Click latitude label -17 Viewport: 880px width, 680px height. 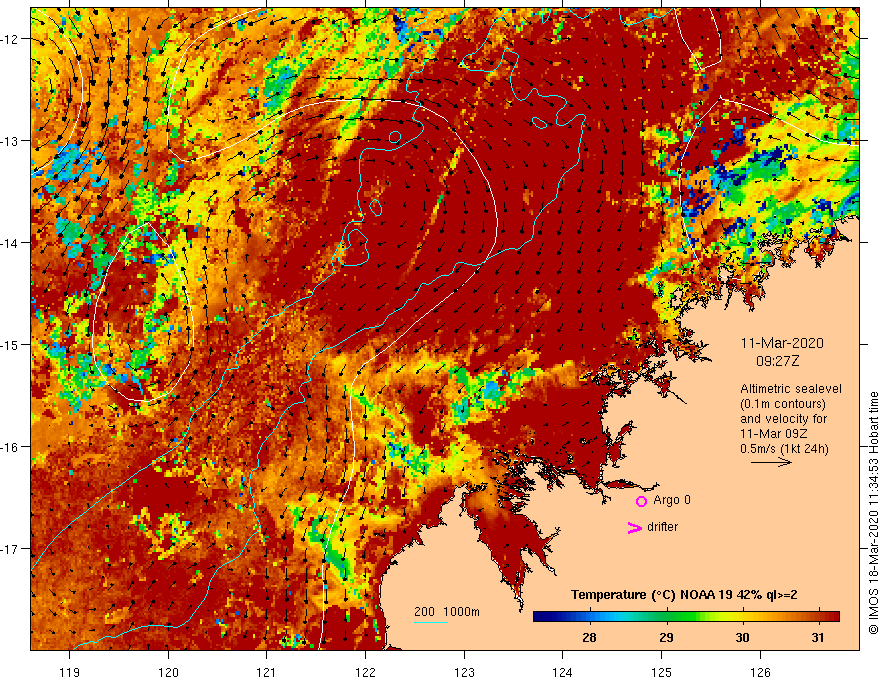10,549
